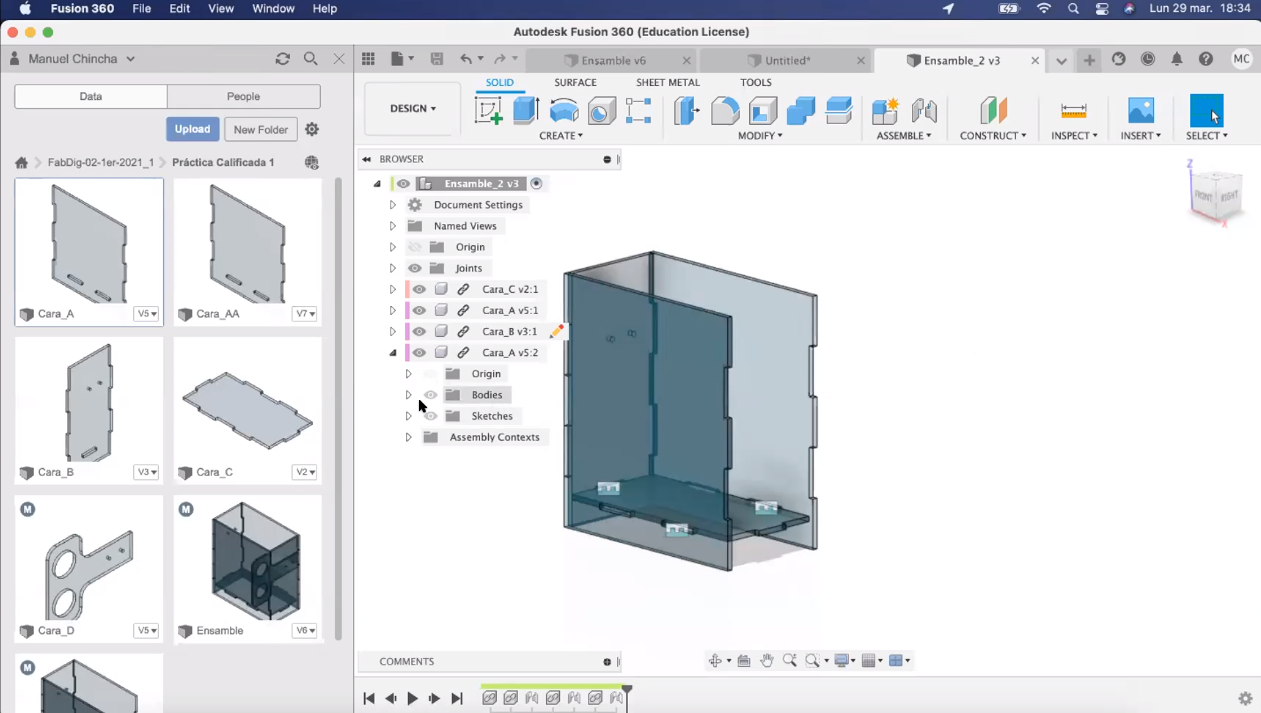
Task: Click the Select tool icon
Action: point(1206,110)
